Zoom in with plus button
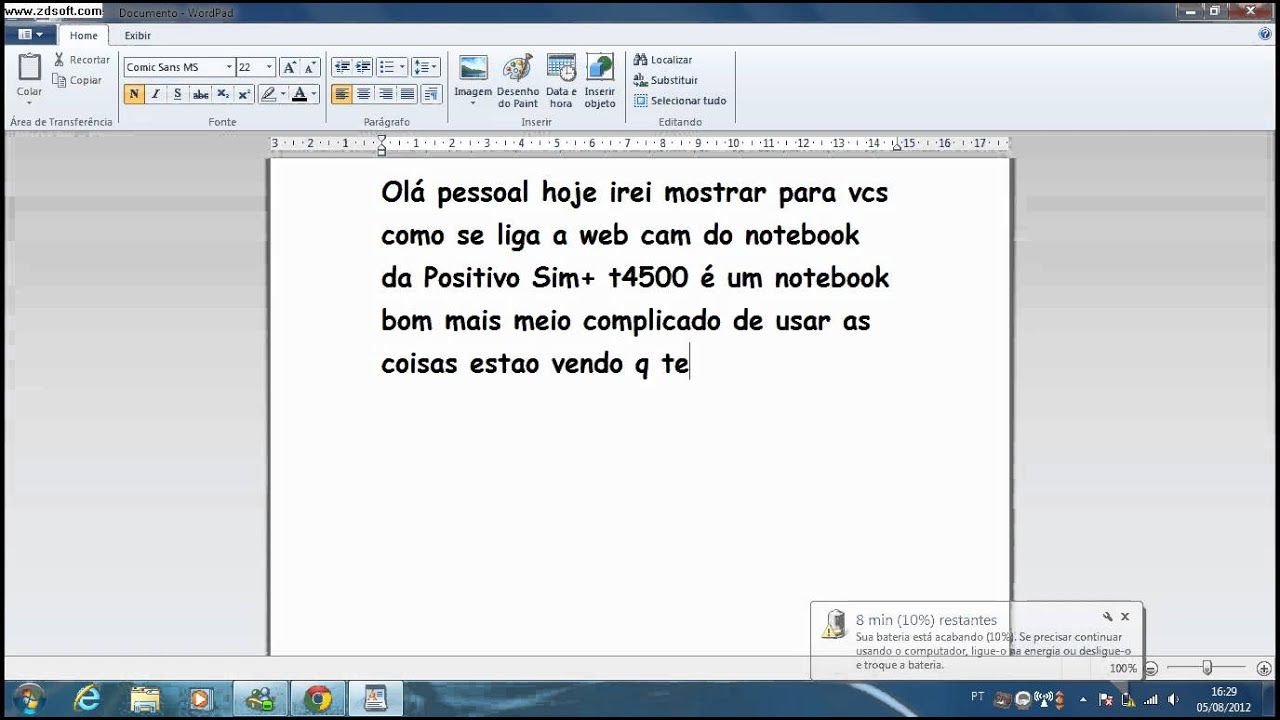Screen dimensions: 1280x720 coord(1264,668)
